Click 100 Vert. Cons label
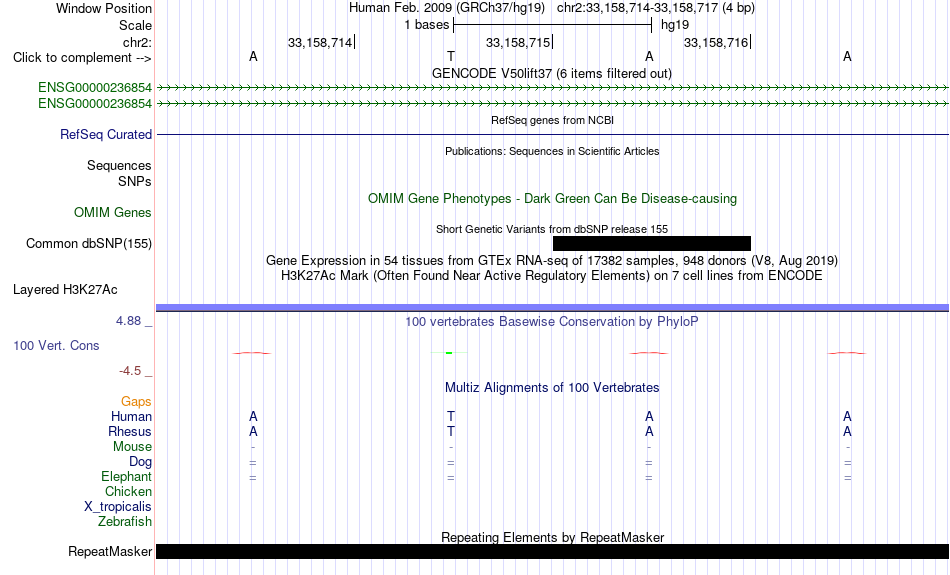 tap(56, 345)
